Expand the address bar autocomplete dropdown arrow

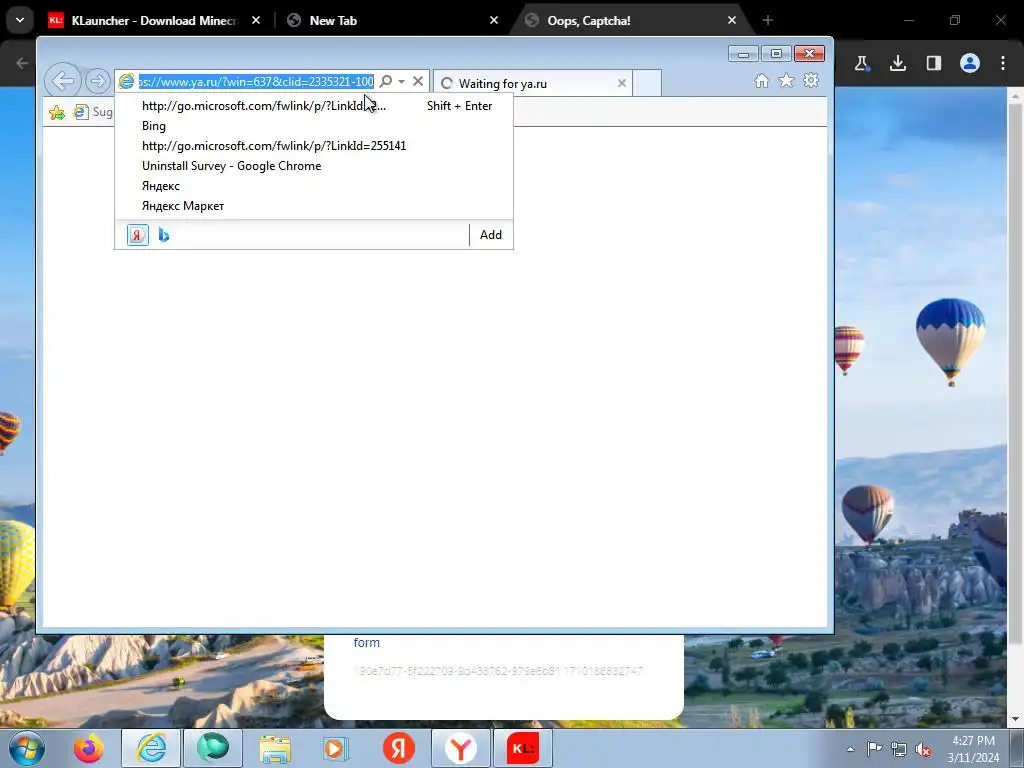(402, 81)
